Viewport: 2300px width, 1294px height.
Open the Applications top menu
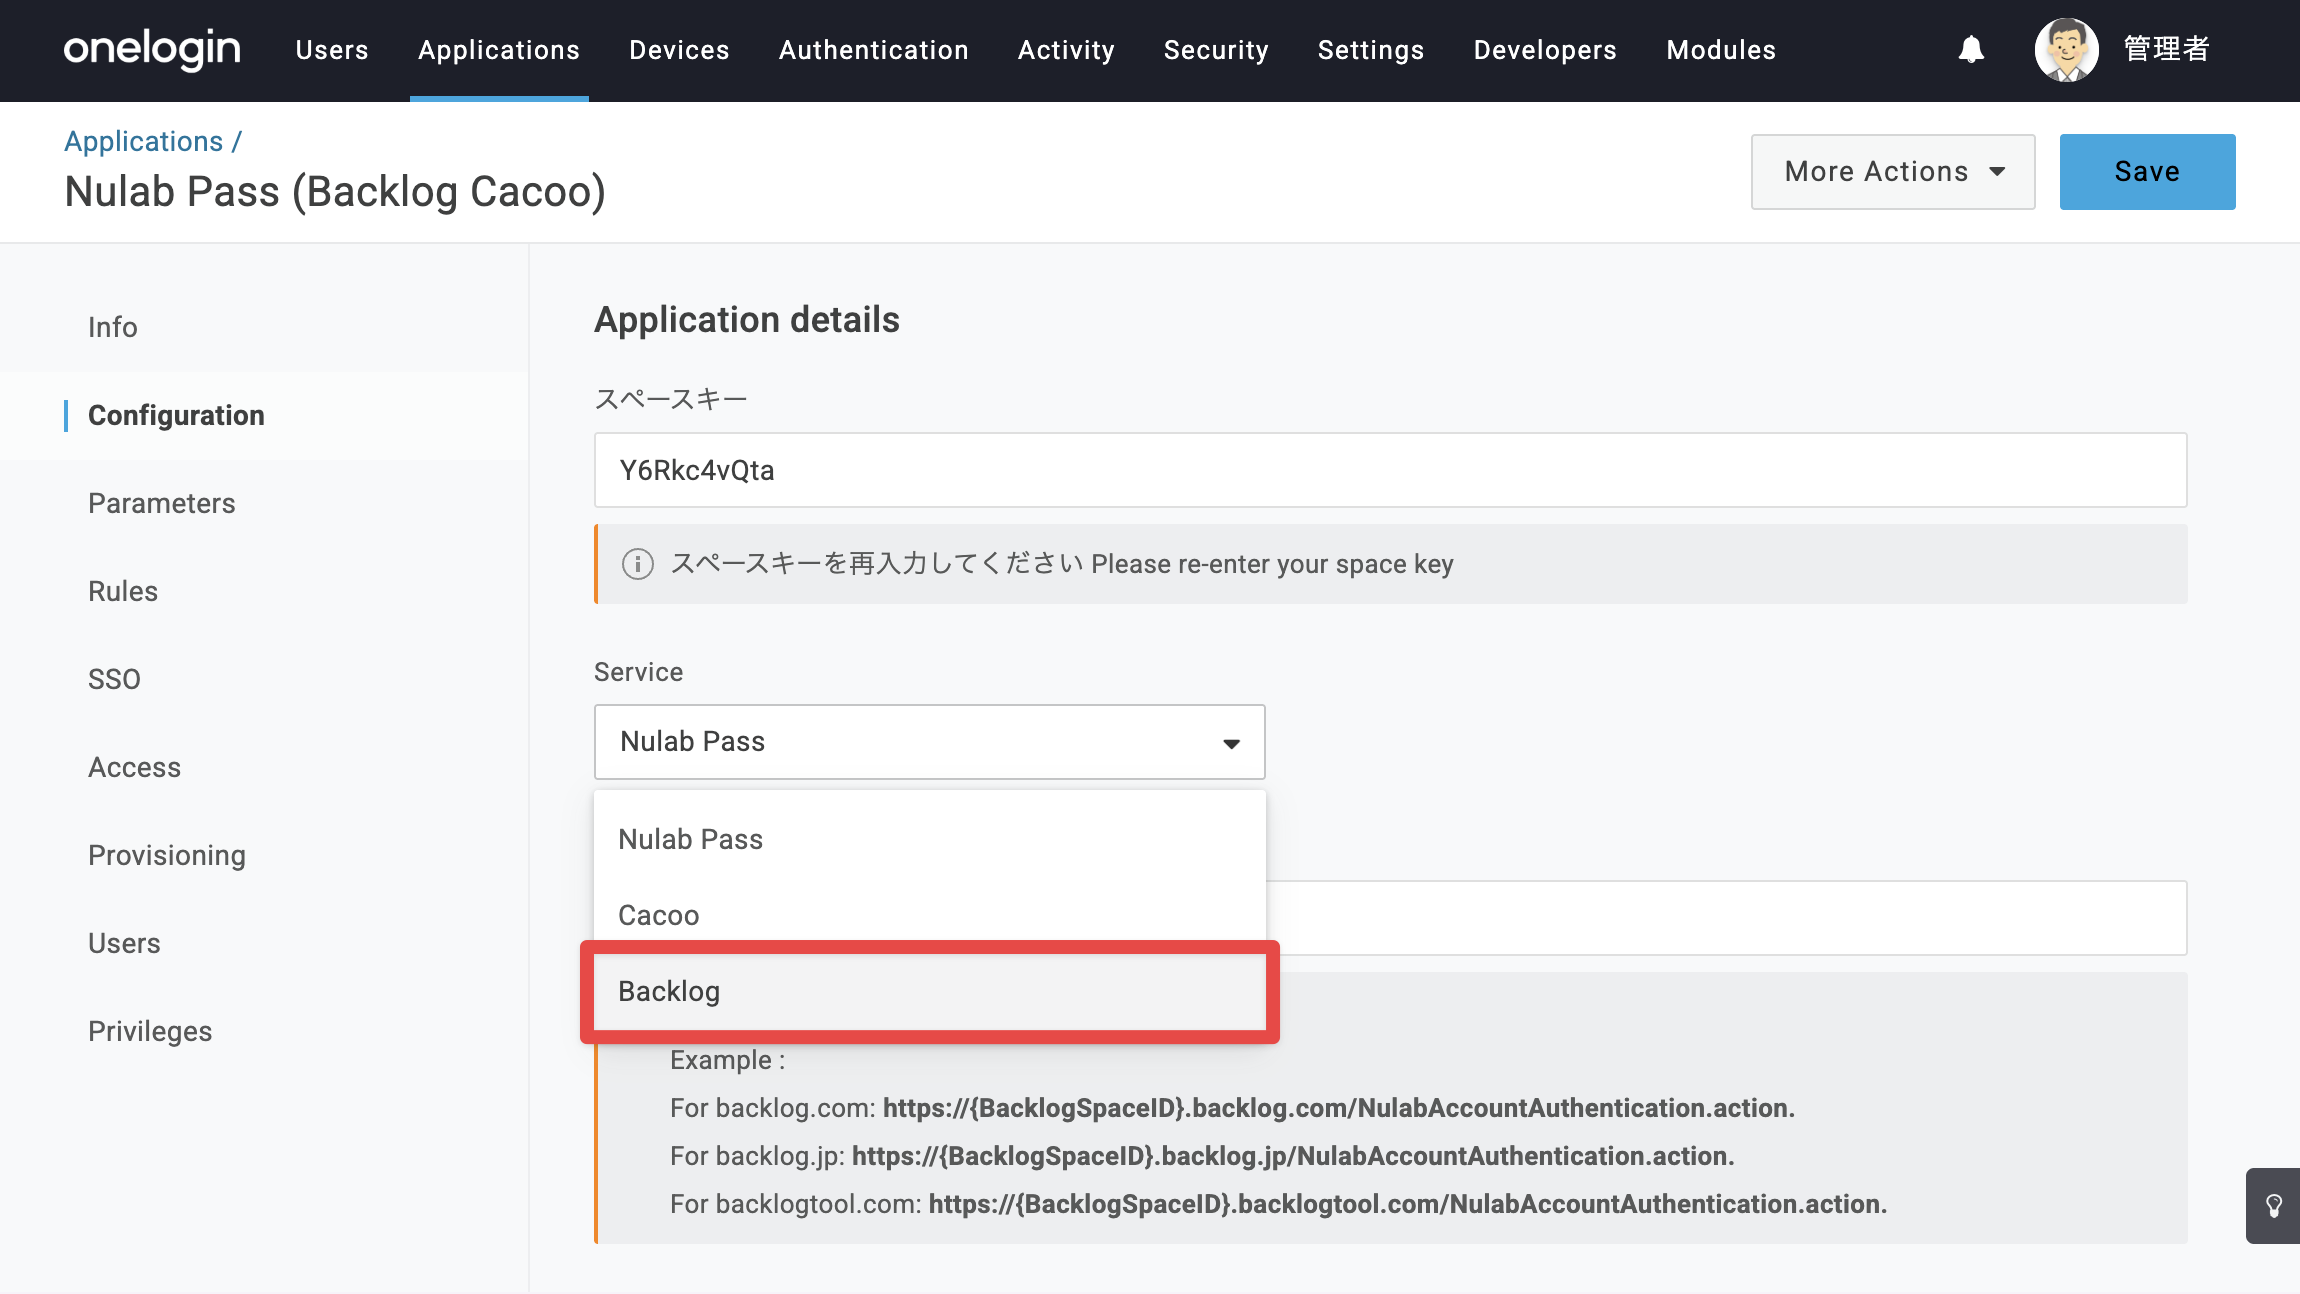pyautogui.click(x=499, y=50)
